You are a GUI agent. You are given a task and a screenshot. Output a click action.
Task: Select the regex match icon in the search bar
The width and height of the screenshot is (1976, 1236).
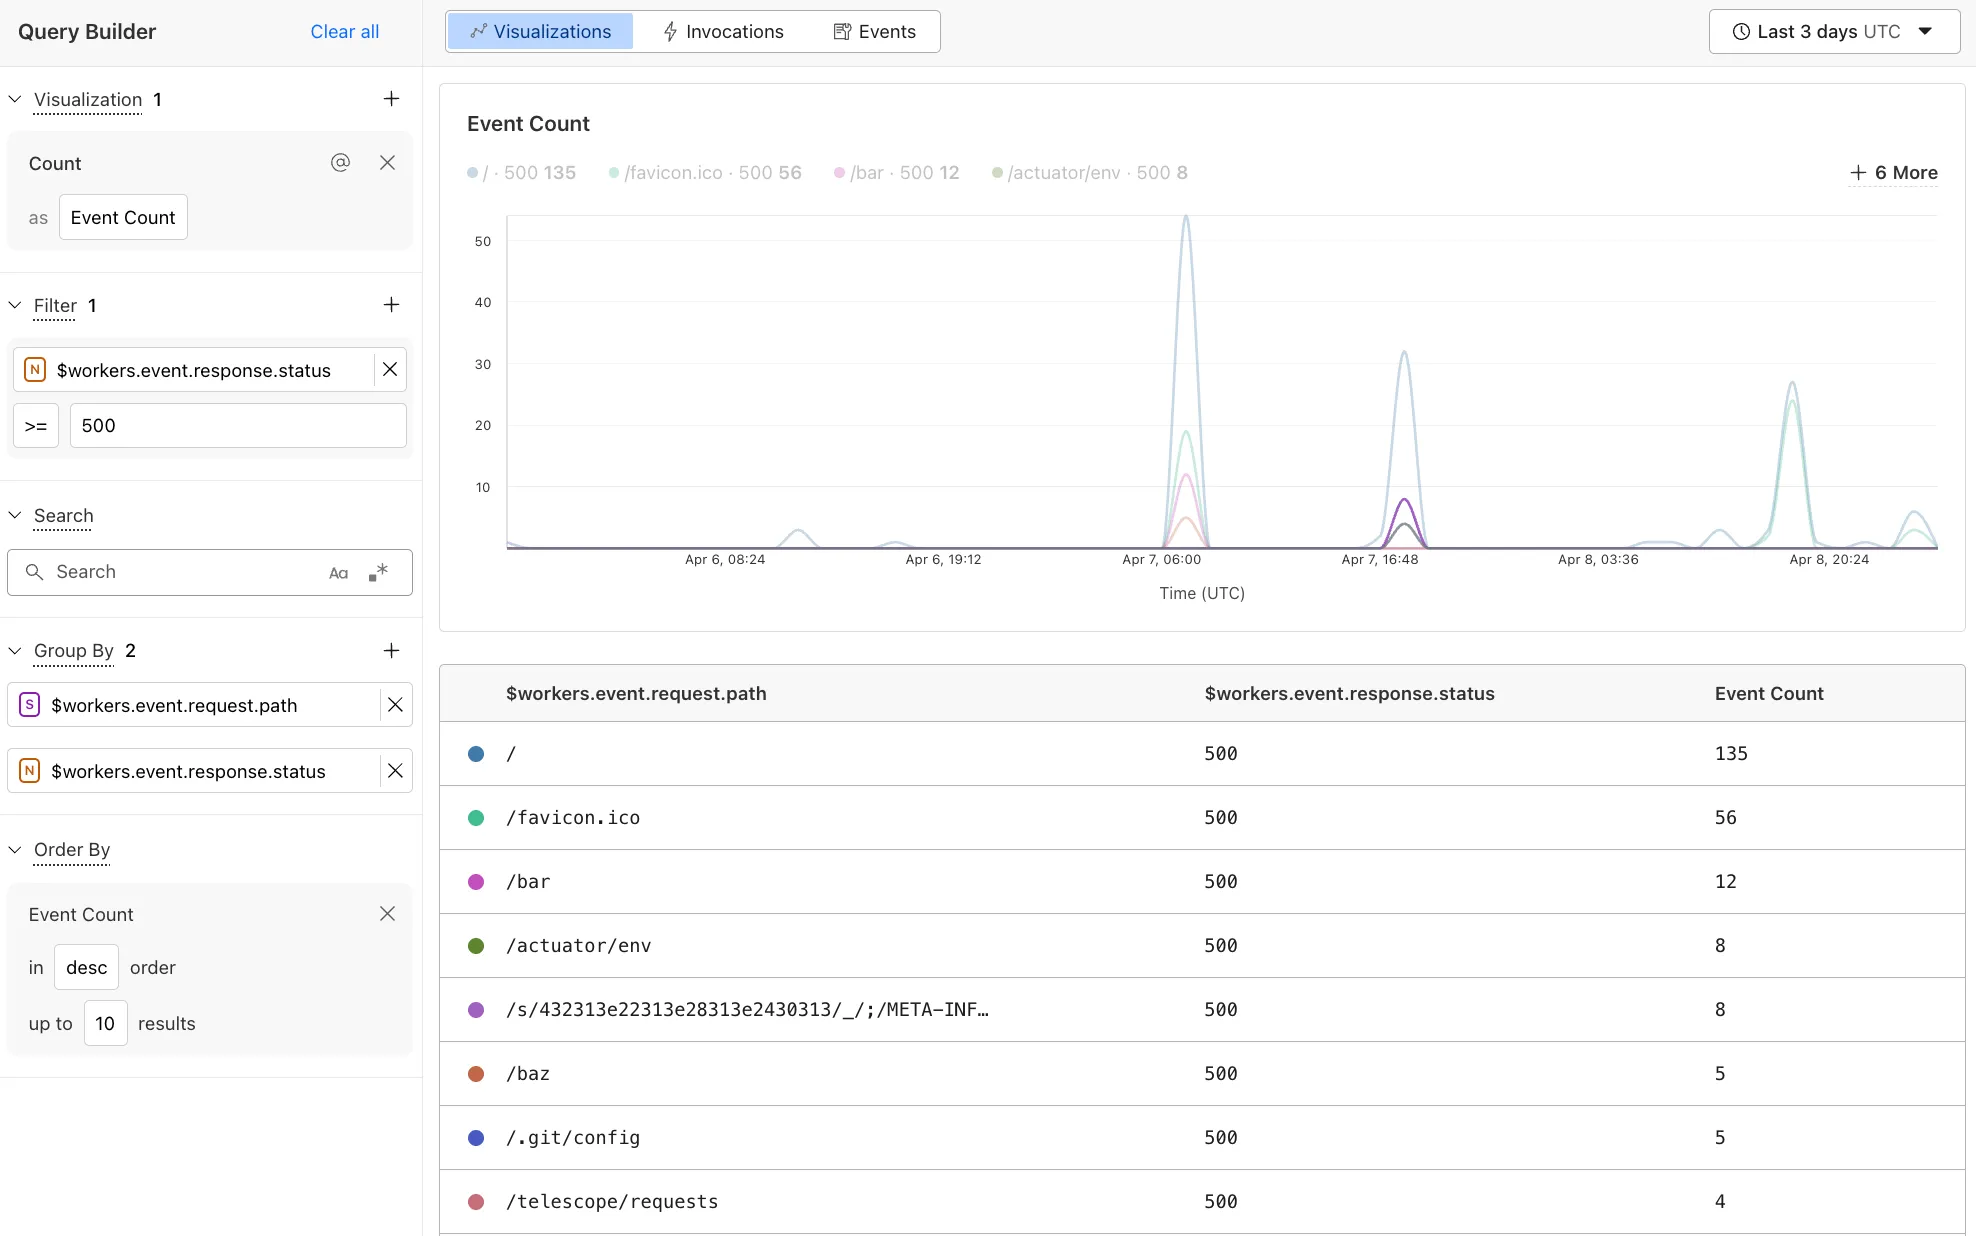(378, 572)
